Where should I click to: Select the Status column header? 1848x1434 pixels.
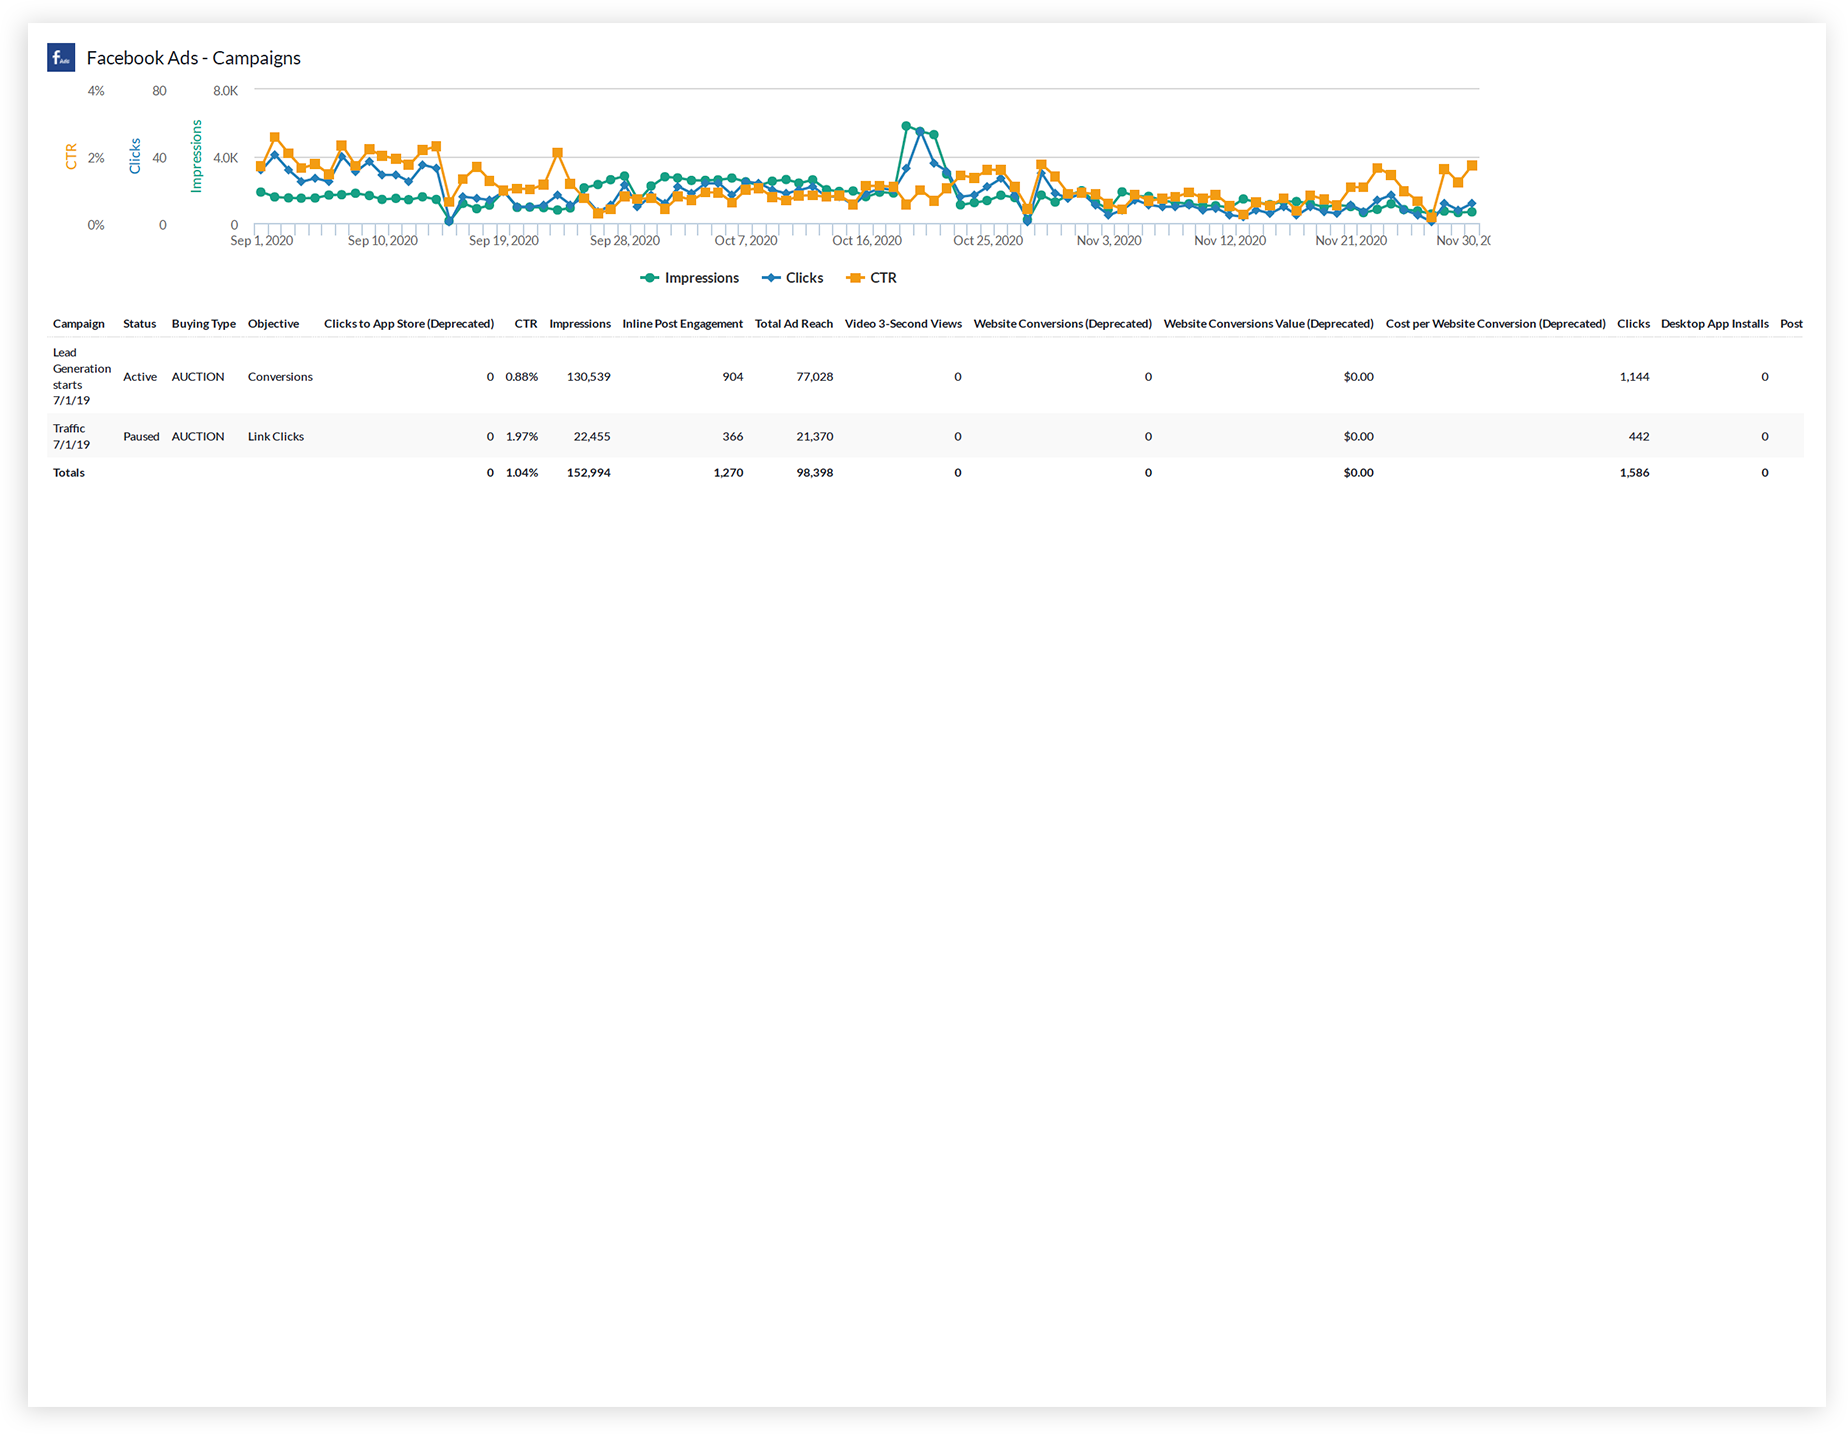139,323
